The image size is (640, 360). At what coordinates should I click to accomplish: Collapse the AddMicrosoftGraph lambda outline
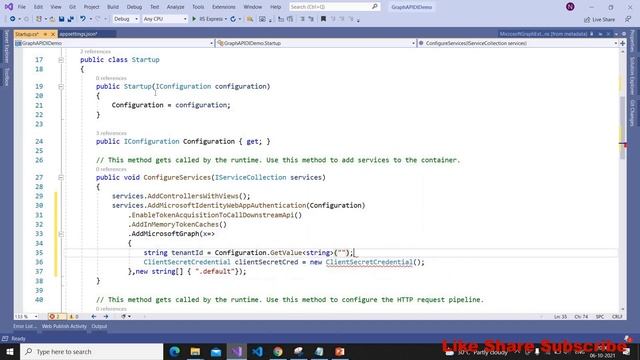[61, 234]
